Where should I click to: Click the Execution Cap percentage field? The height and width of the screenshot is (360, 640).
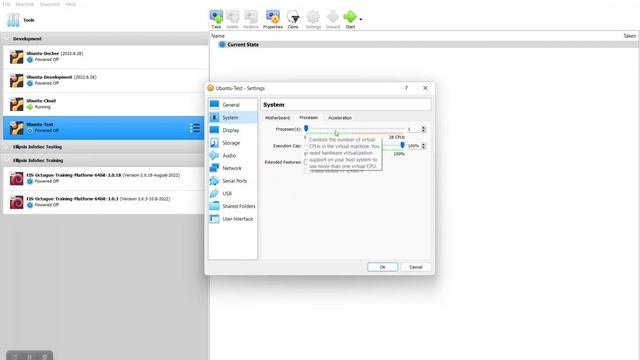(413, 146)
